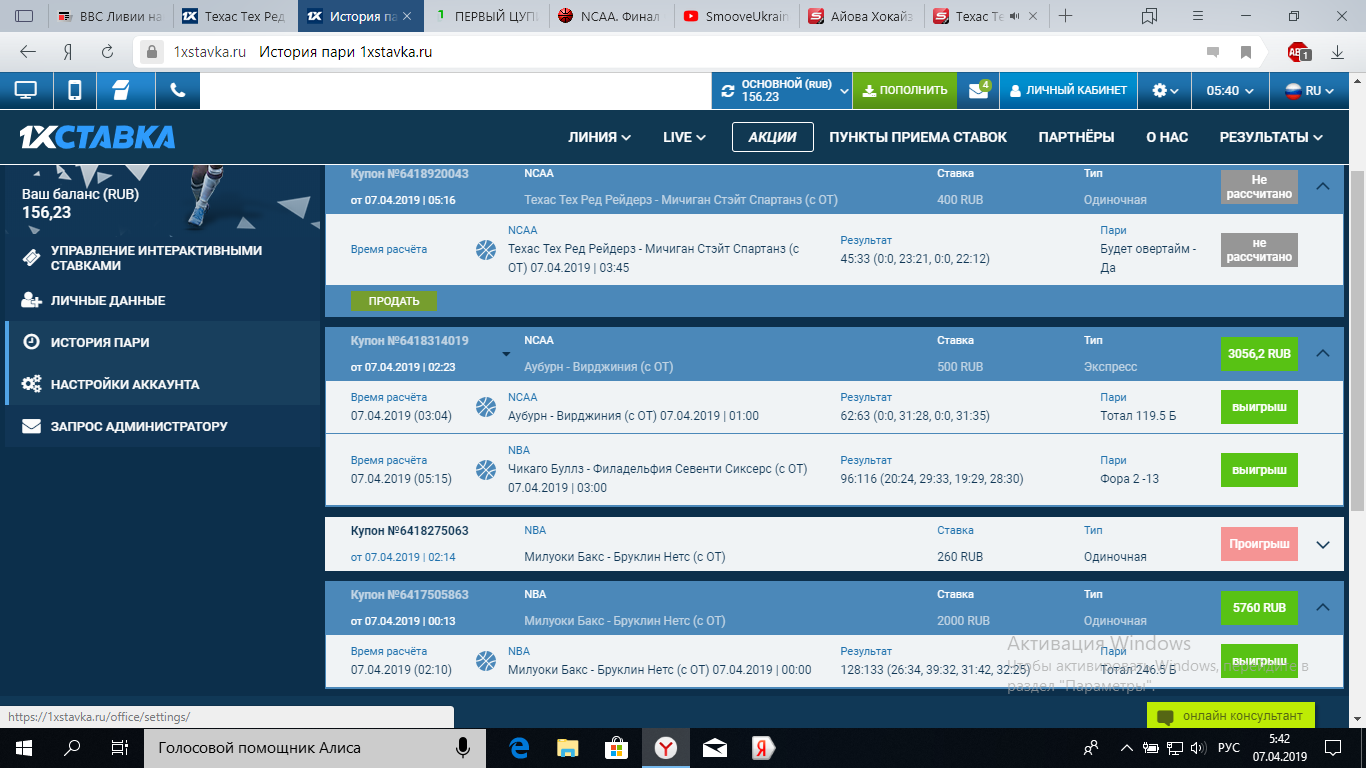1366x768 pixels.
Task: Switch to the SmooveUkrain YouTube tab
Action: (x=736, y=16)
